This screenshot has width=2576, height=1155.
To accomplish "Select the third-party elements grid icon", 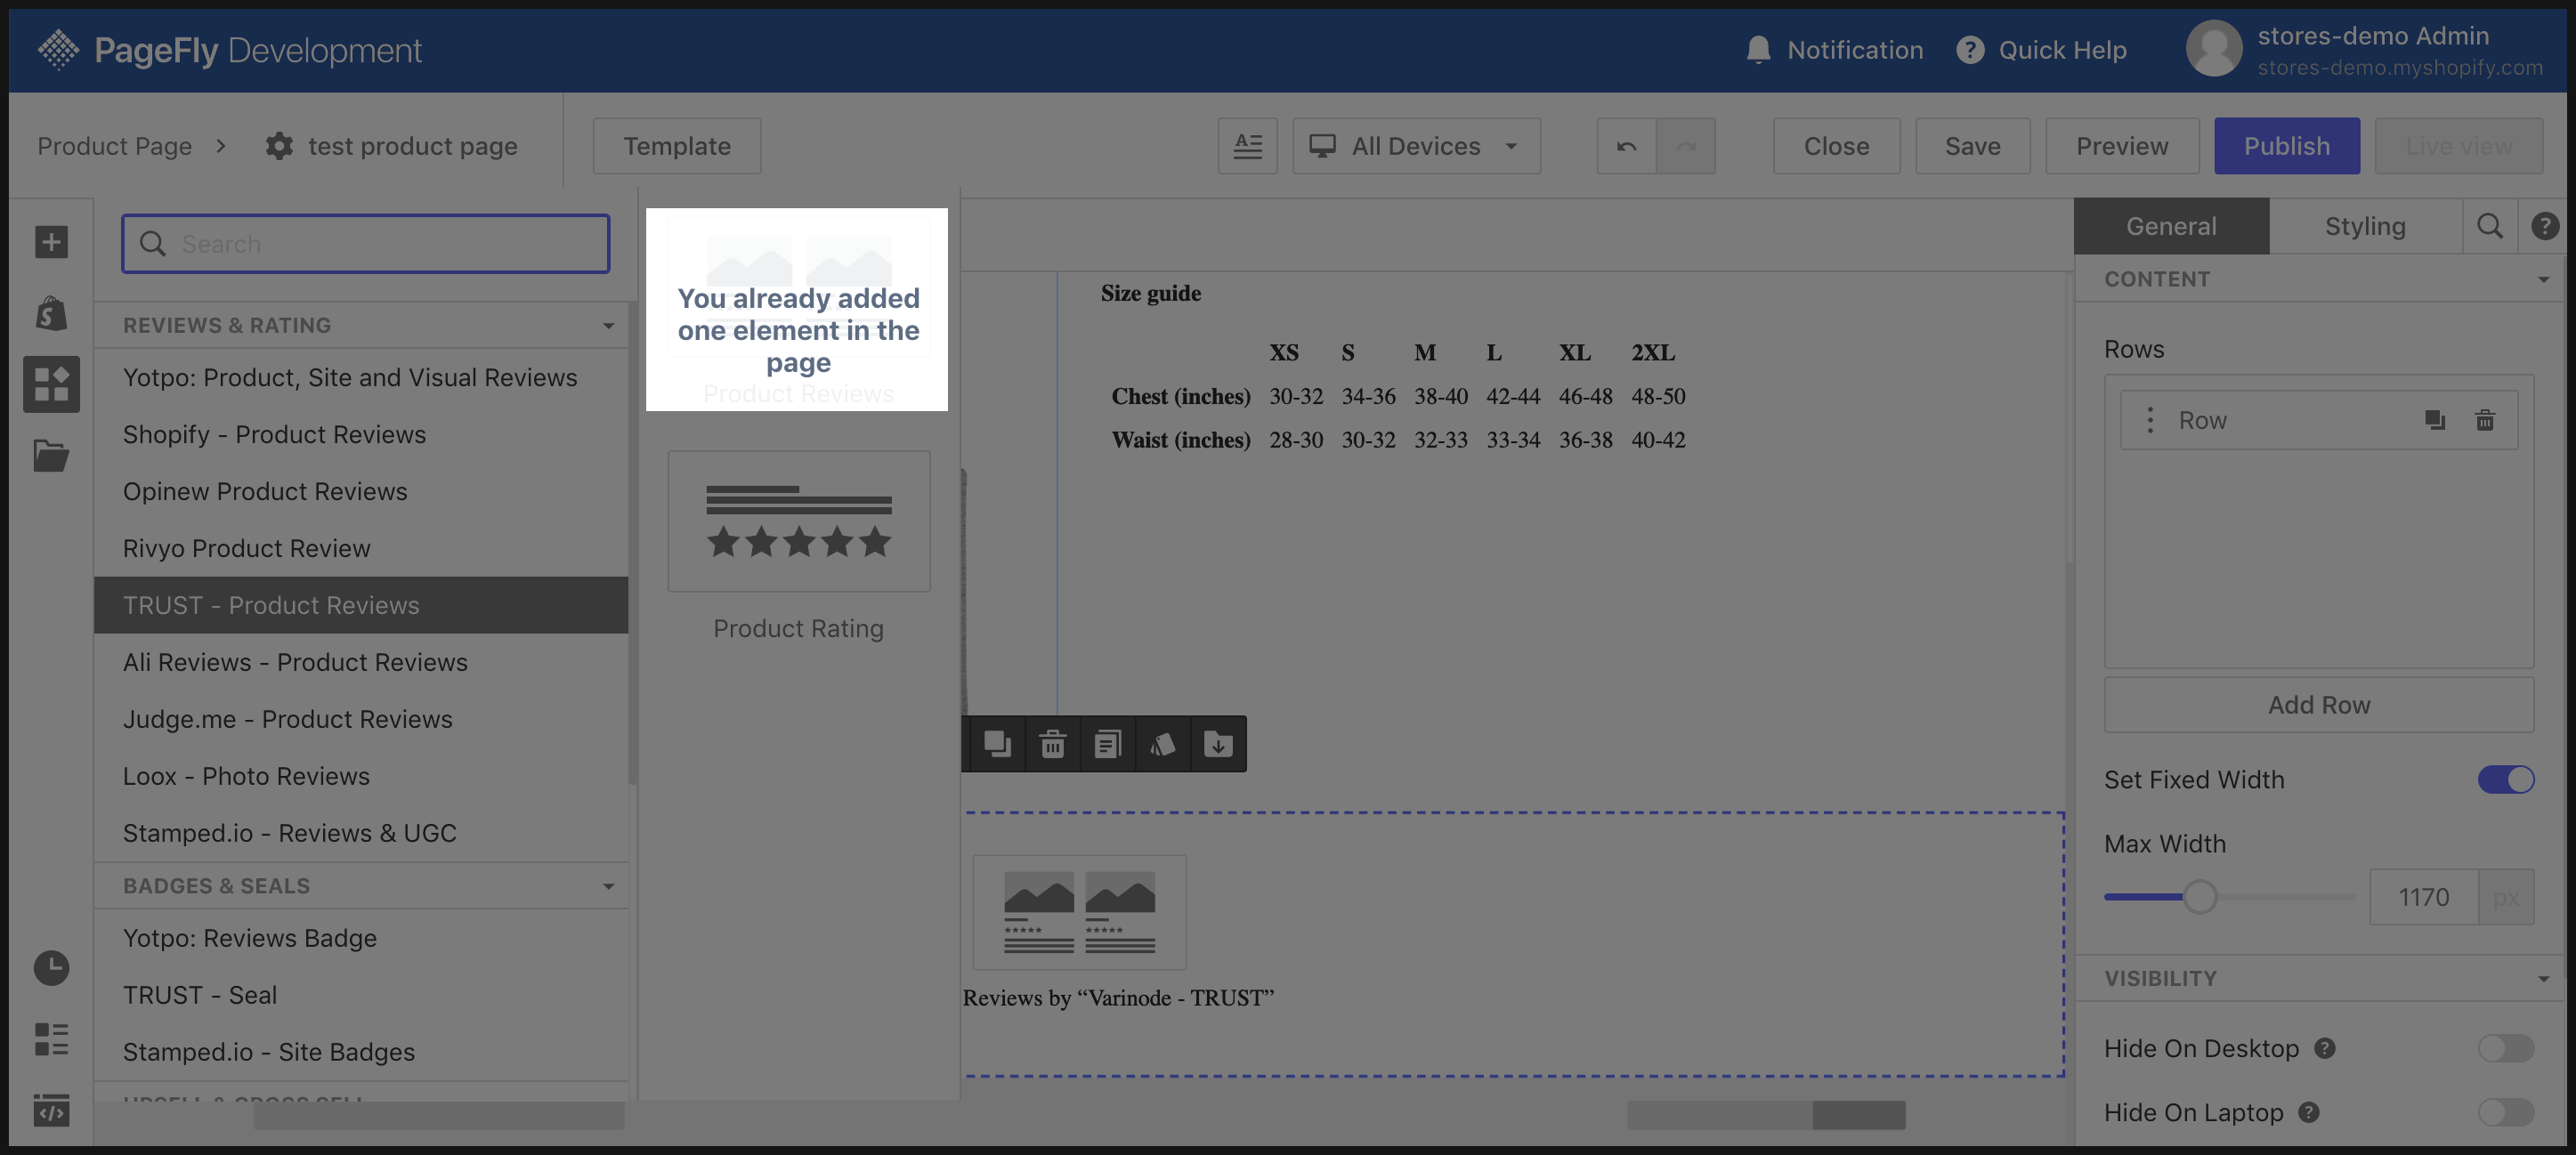I will [51, 384].
